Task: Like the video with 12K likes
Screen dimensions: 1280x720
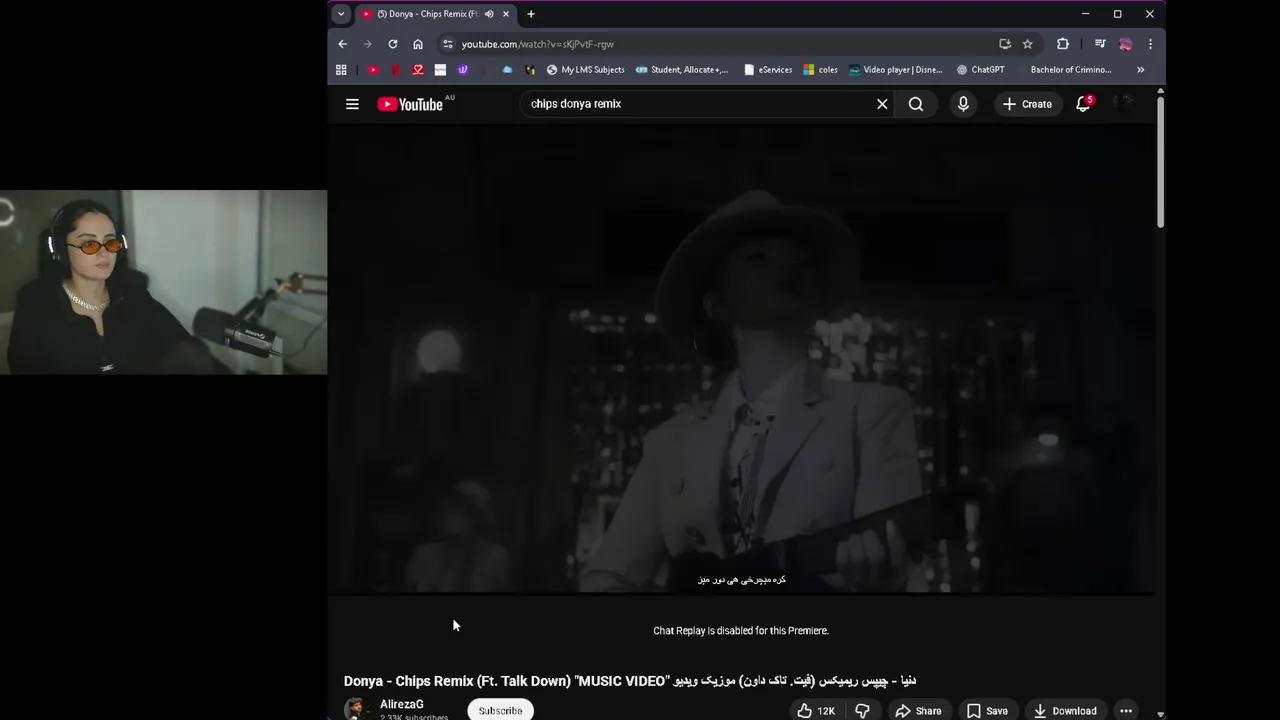Action: 816,710
